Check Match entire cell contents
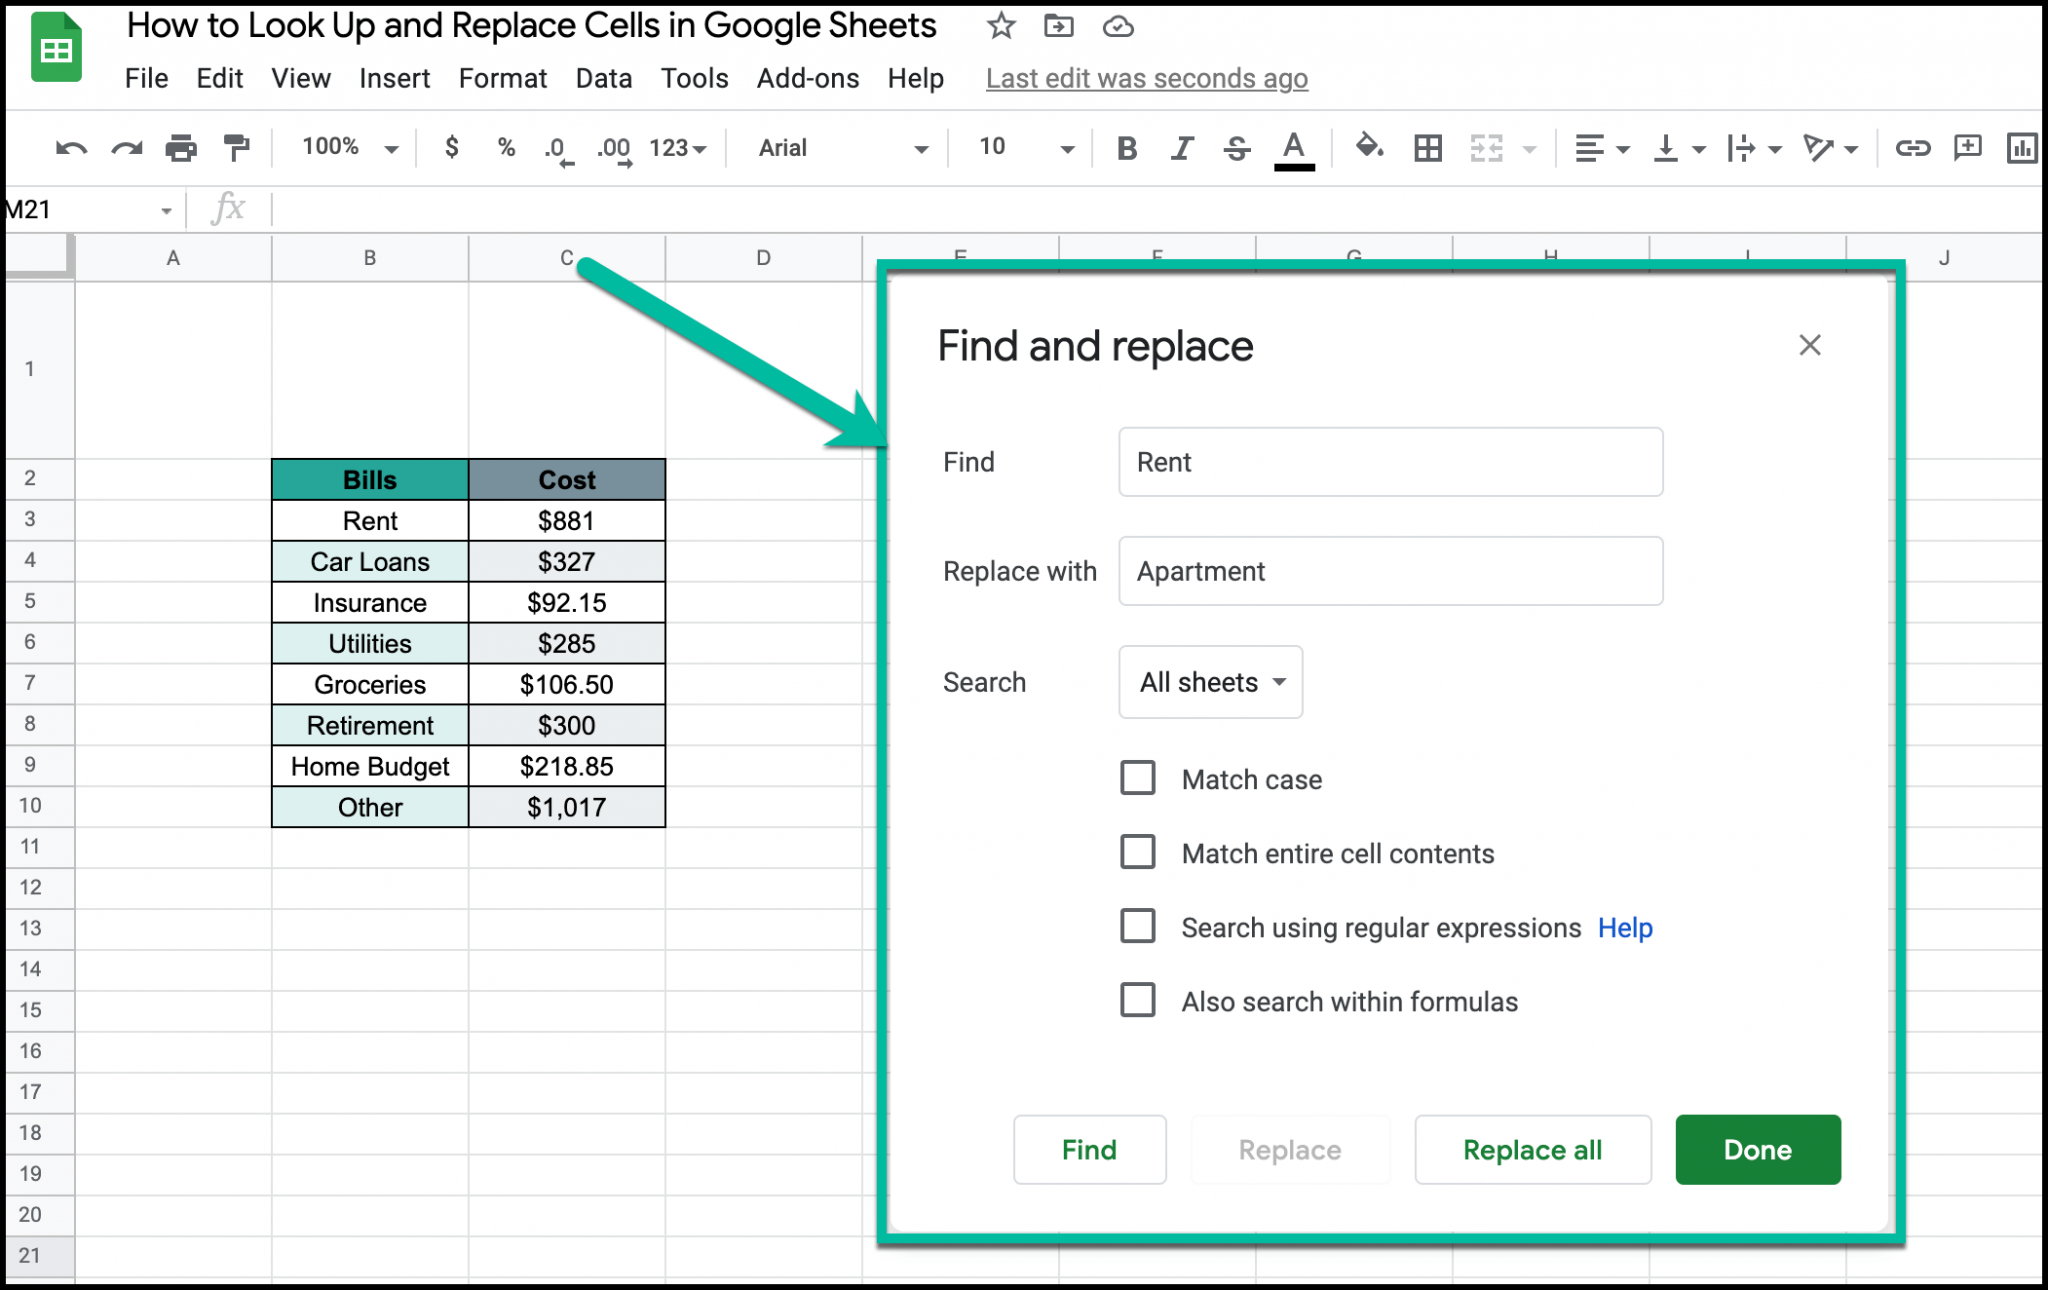2048x1290 pixels. (1138, 852)
